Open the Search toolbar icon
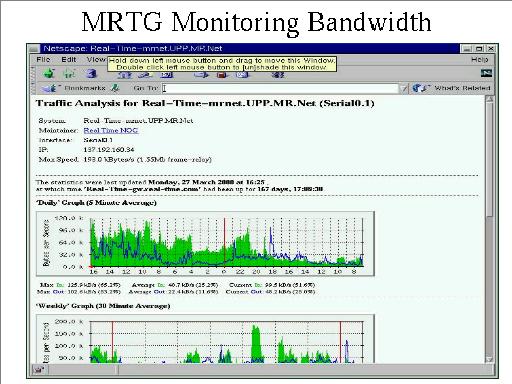Screen dimensions: 512x384 point(144,75)
